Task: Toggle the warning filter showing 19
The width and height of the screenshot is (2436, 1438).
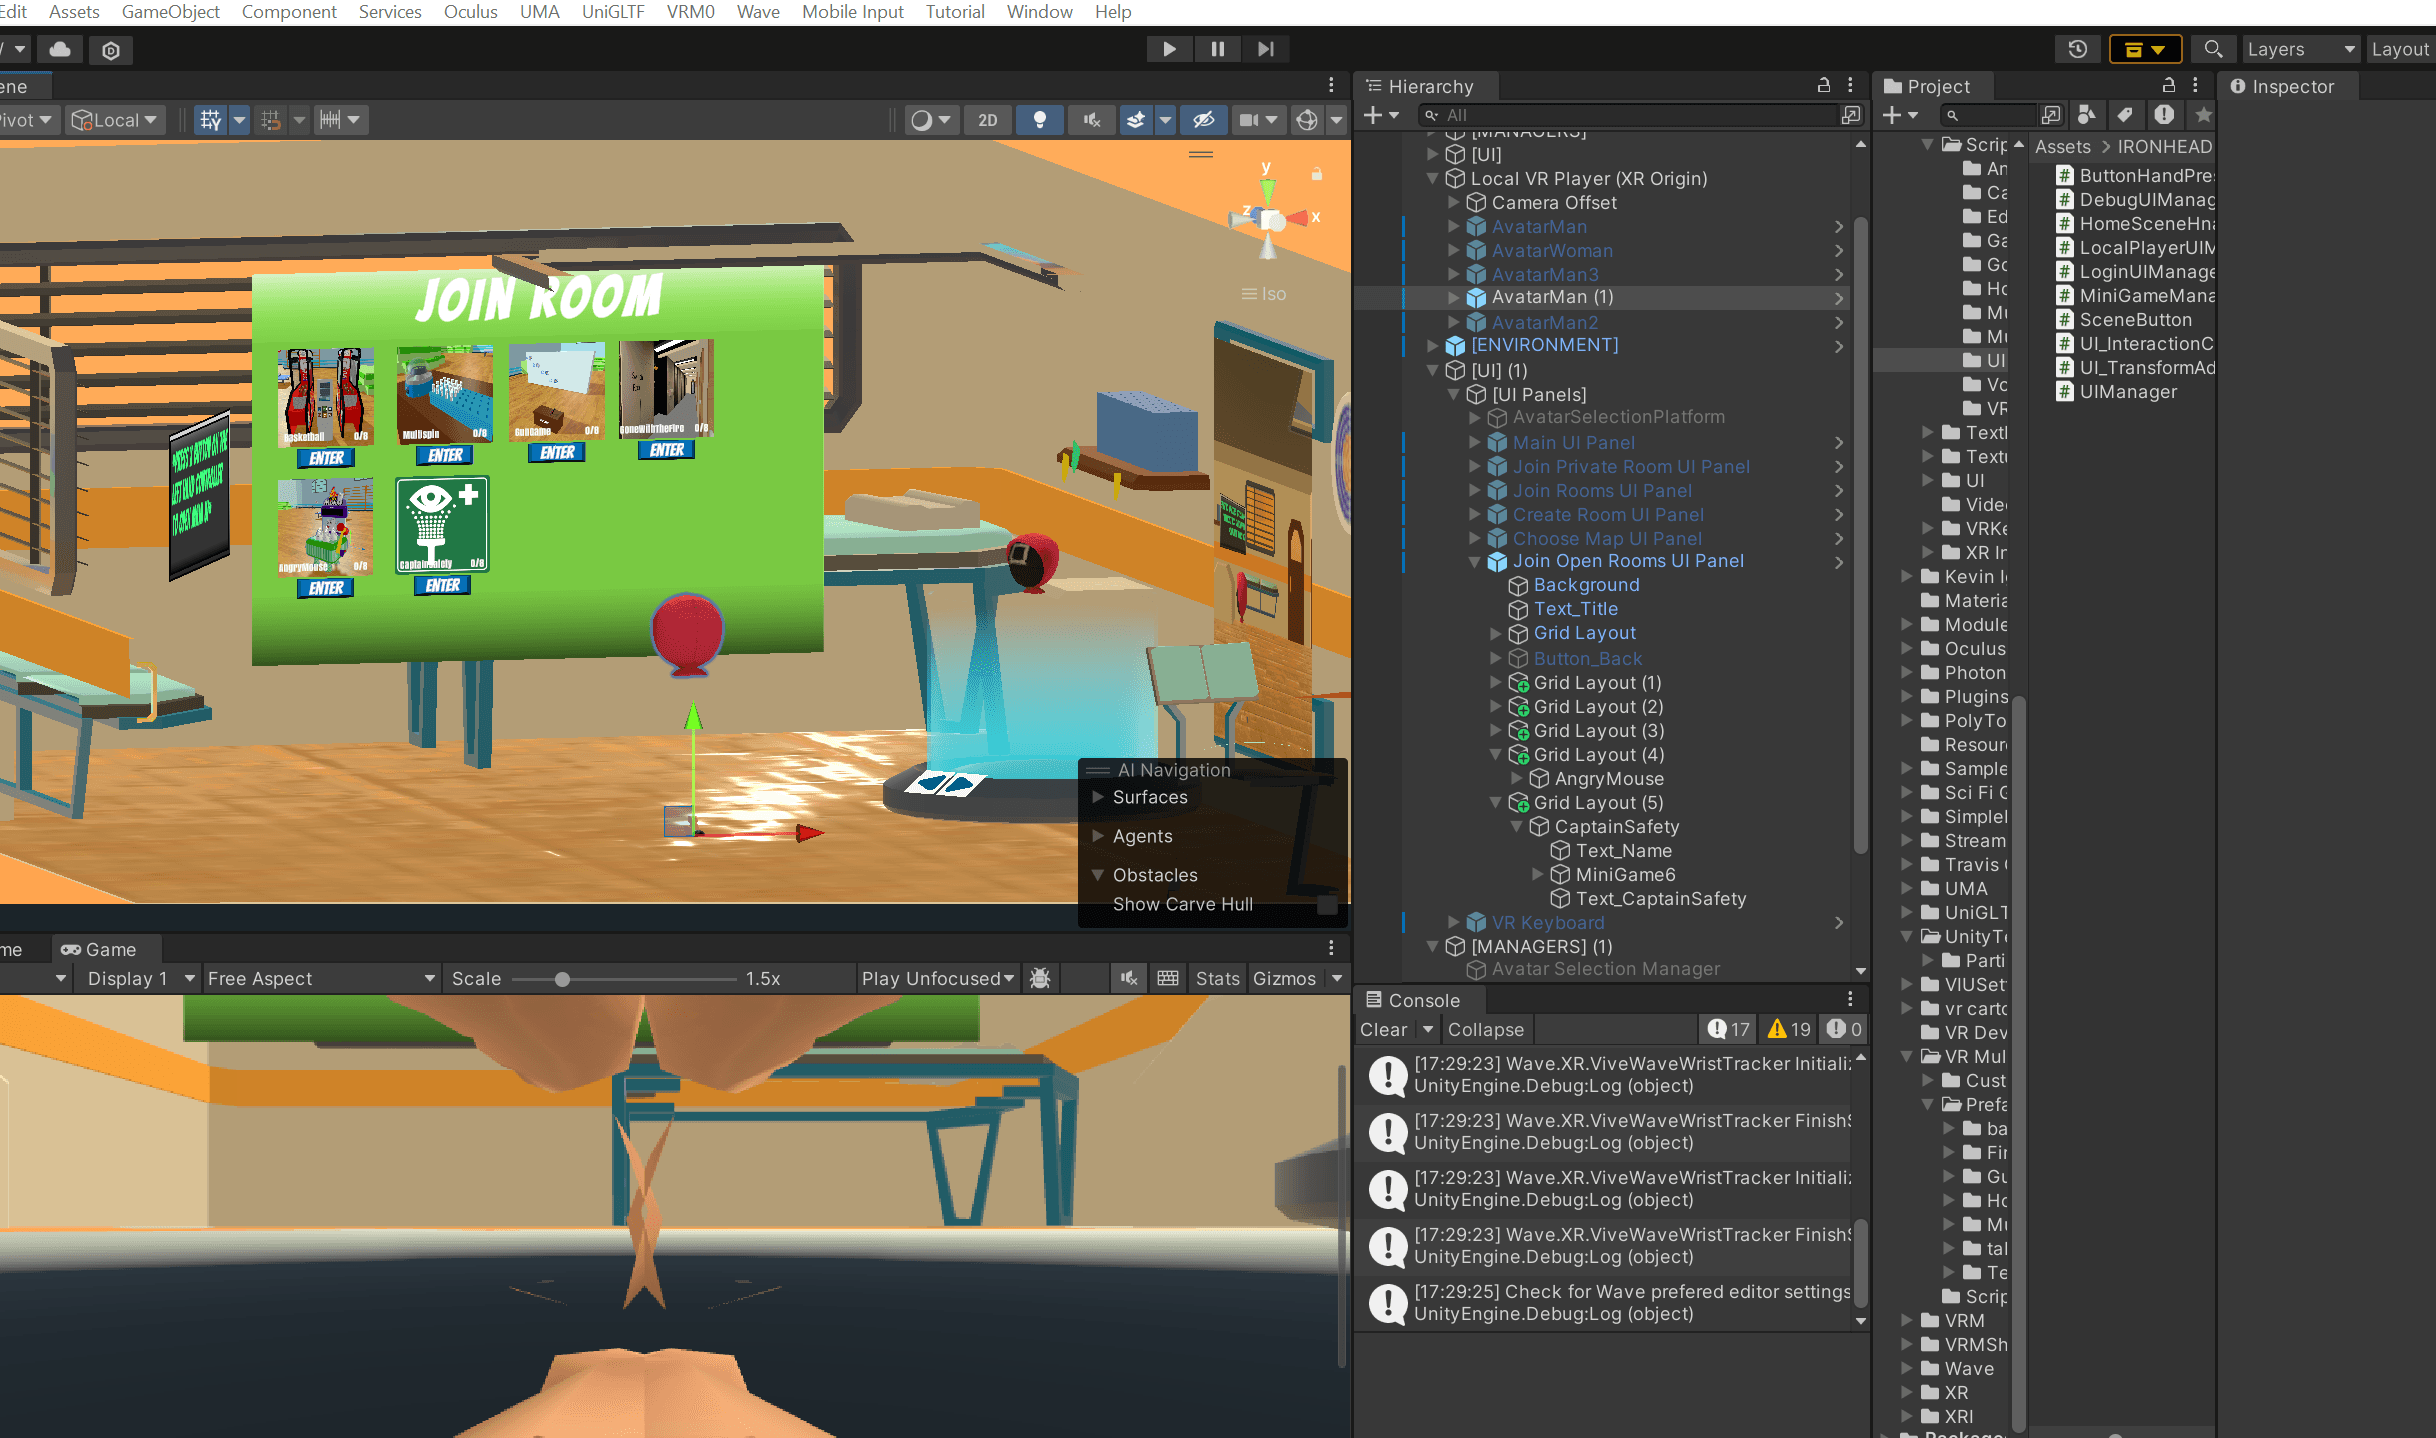Action: click(1789, 1030)
